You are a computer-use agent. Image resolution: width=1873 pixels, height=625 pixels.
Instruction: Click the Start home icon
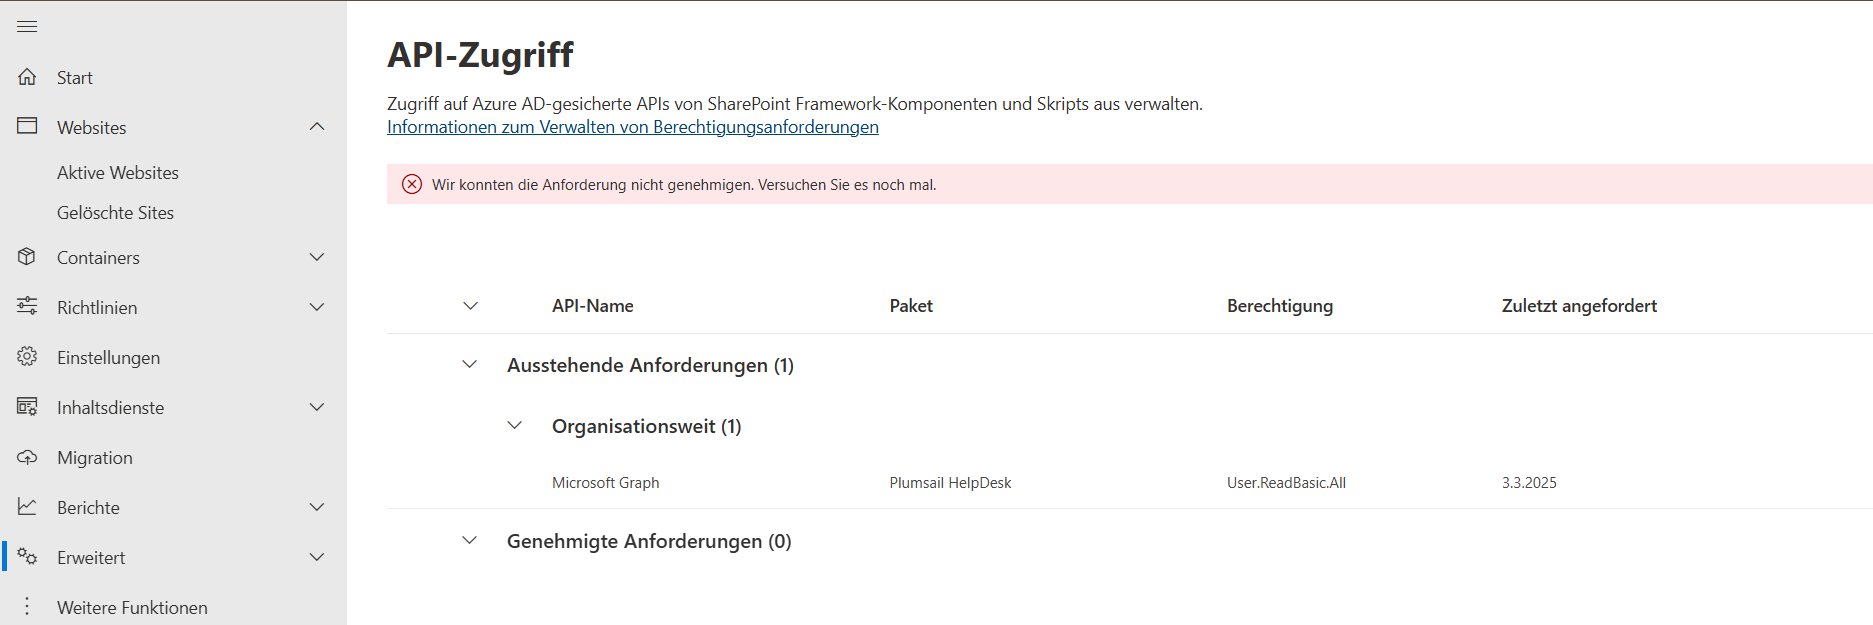[27, 77]
